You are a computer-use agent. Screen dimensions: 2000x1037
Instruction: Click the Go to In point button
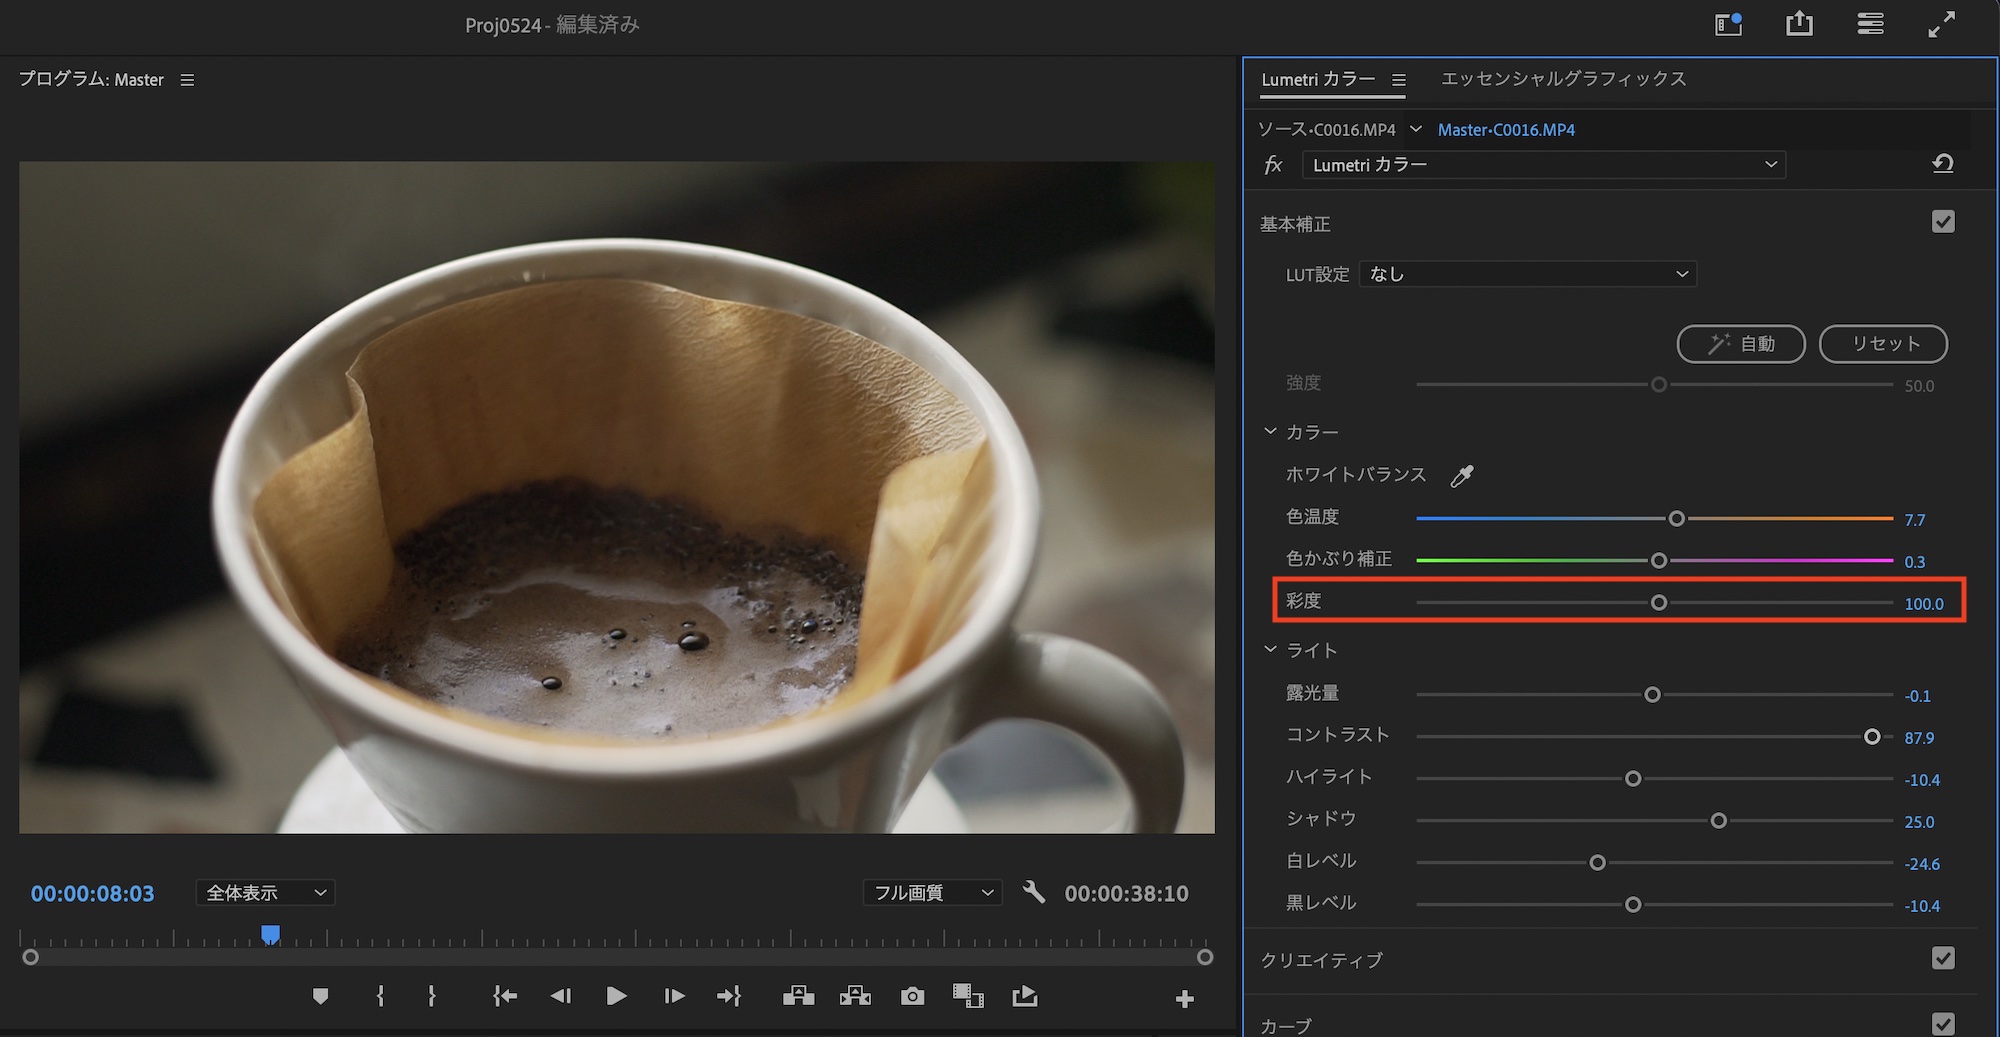pos(504,997)
